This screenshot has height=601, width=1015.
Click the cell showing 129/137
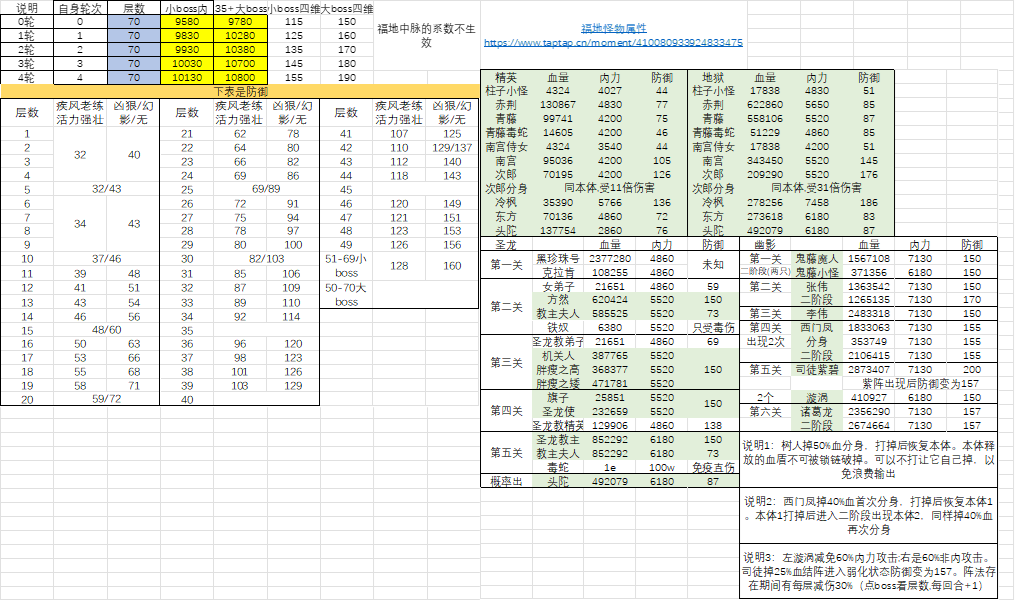click(x=452, y=147)
